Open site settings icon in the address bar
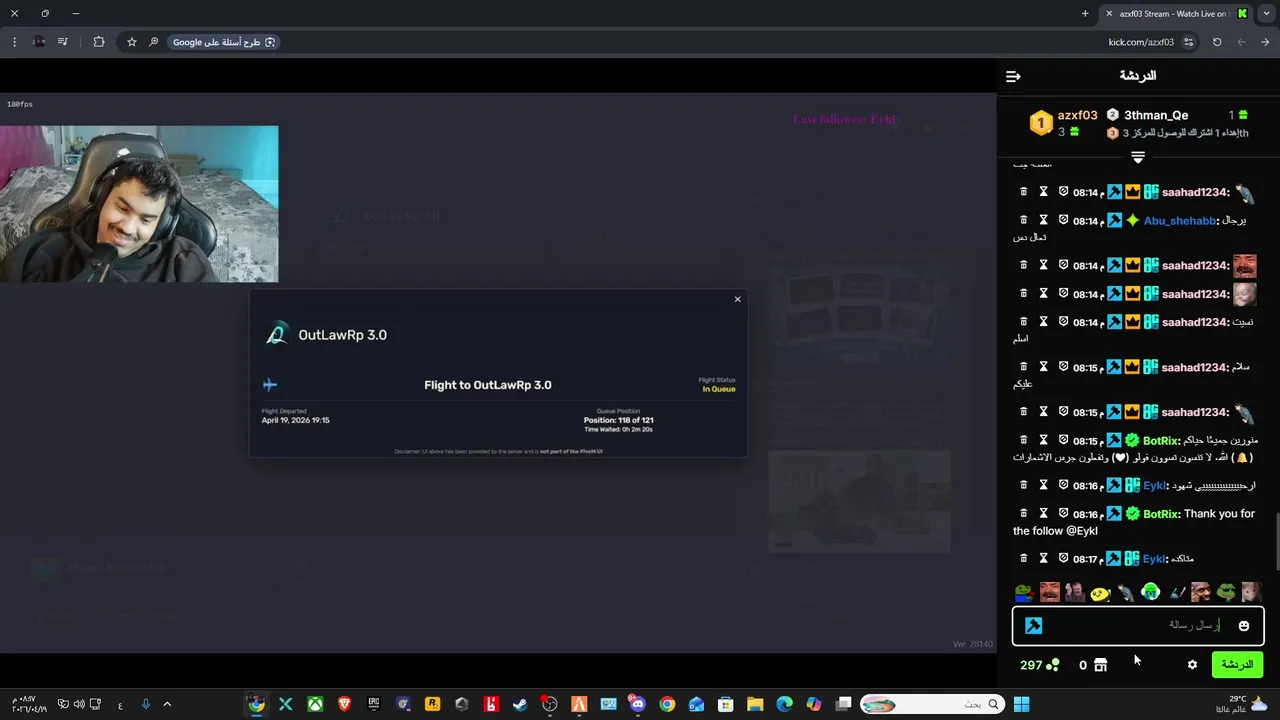1280x720 pixels. coord(1188,42)
